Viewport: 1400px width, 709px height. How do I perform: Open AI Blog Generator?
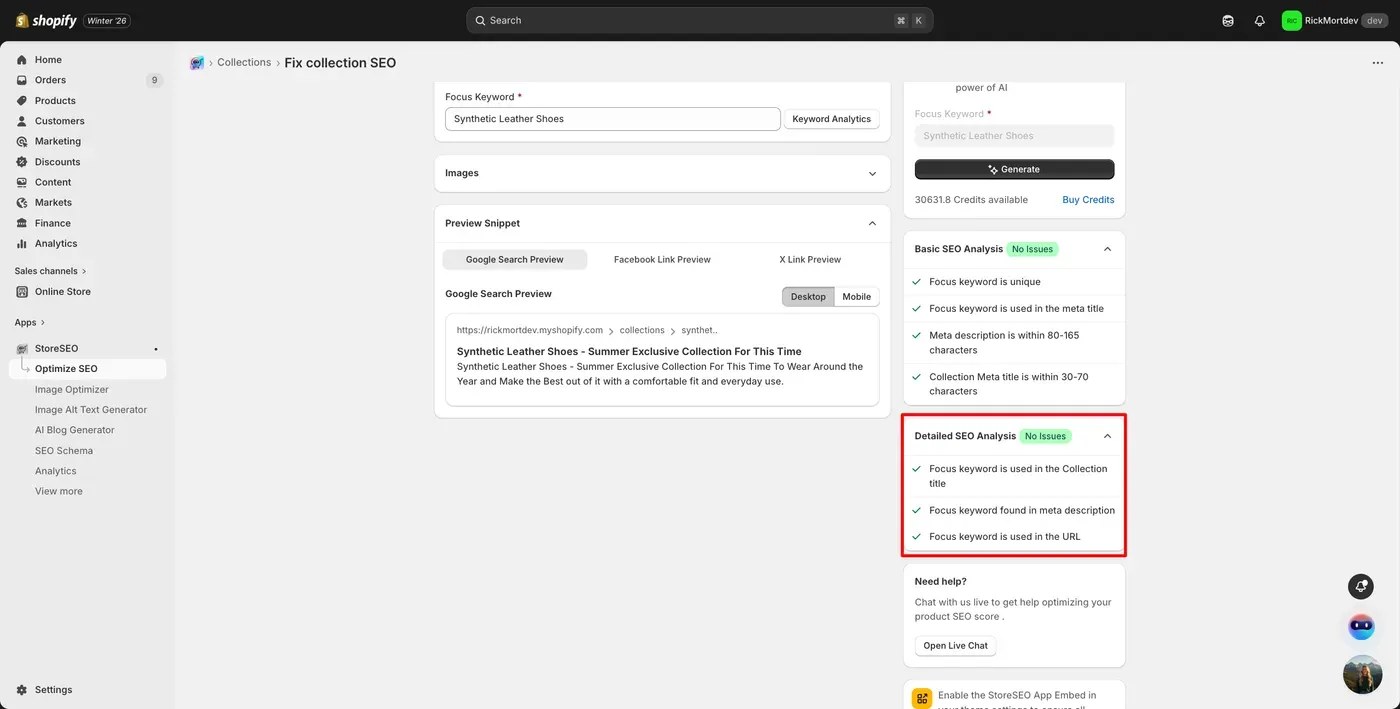coord(75,430)
